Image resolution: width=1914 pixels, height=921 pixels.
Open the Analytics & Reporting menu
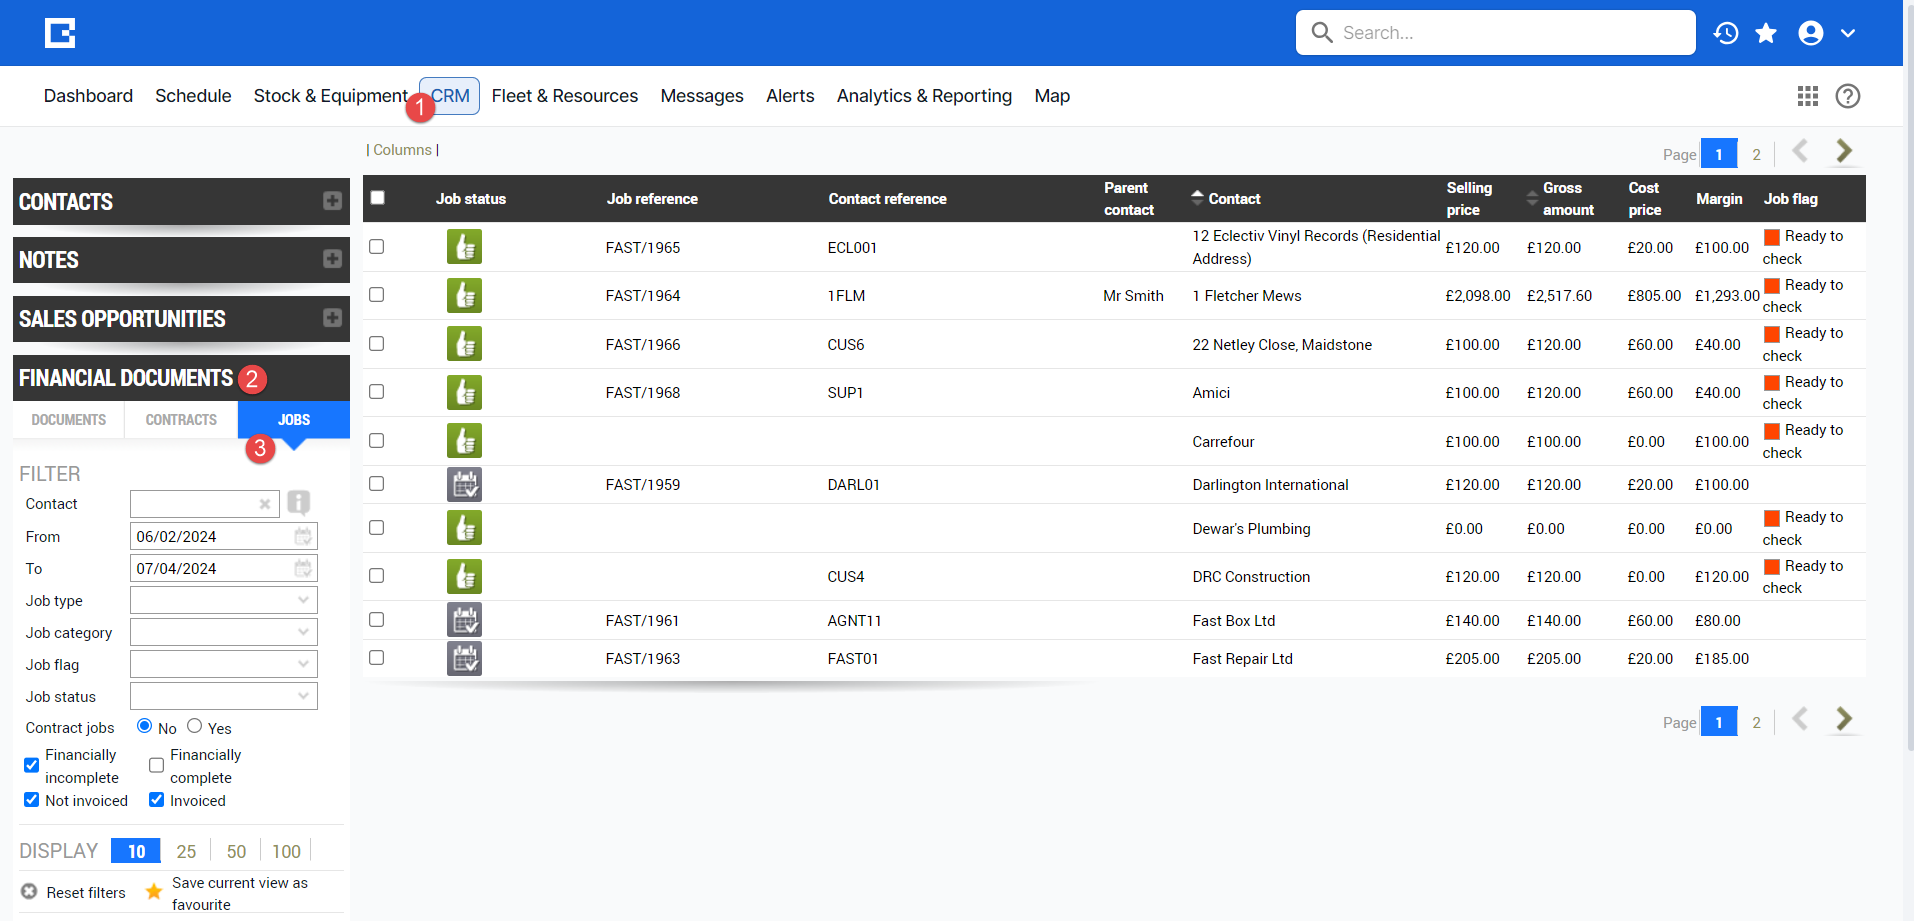[x=924, y=96]
